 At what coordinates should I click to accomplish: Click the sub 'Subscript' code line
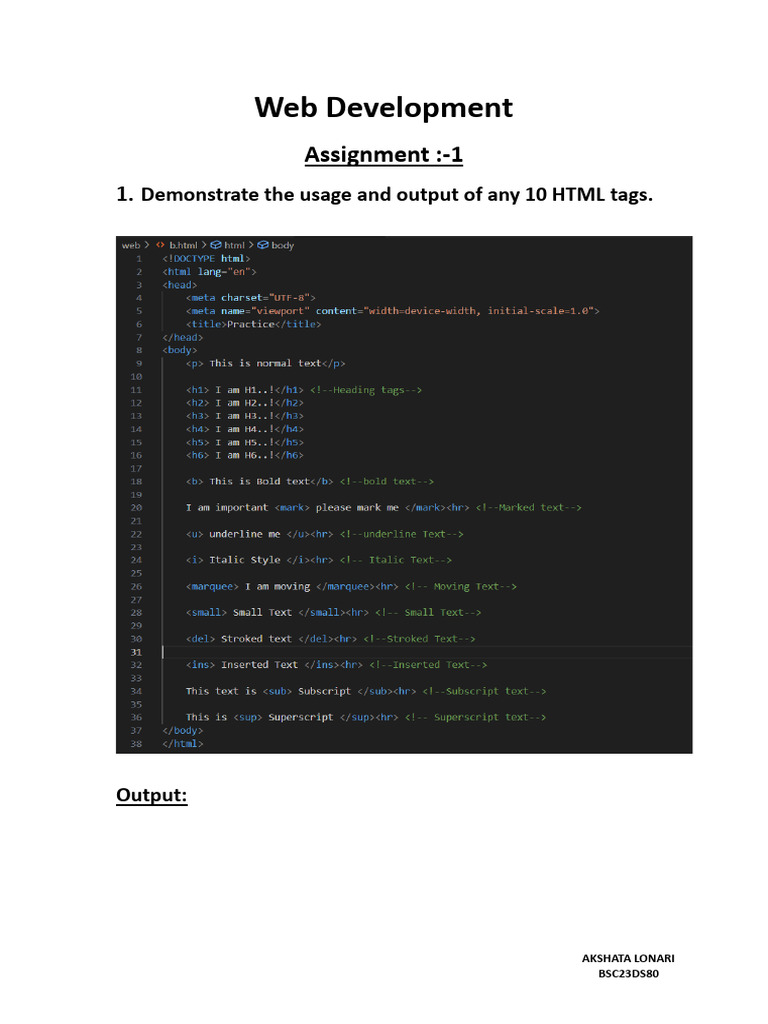(x=301, y=691)
